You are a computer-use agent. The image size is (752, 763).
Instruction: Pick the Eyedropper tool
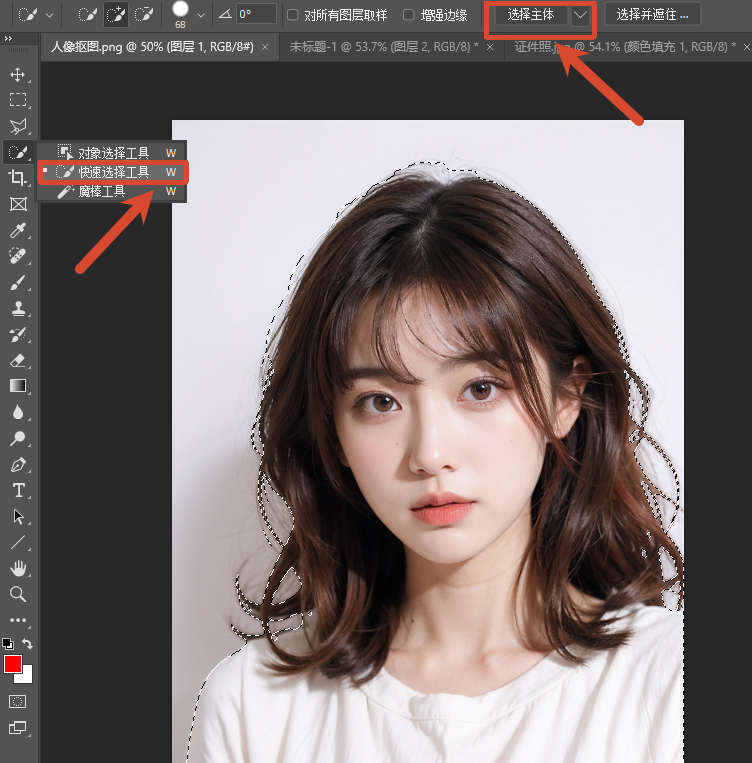[18, 231]
